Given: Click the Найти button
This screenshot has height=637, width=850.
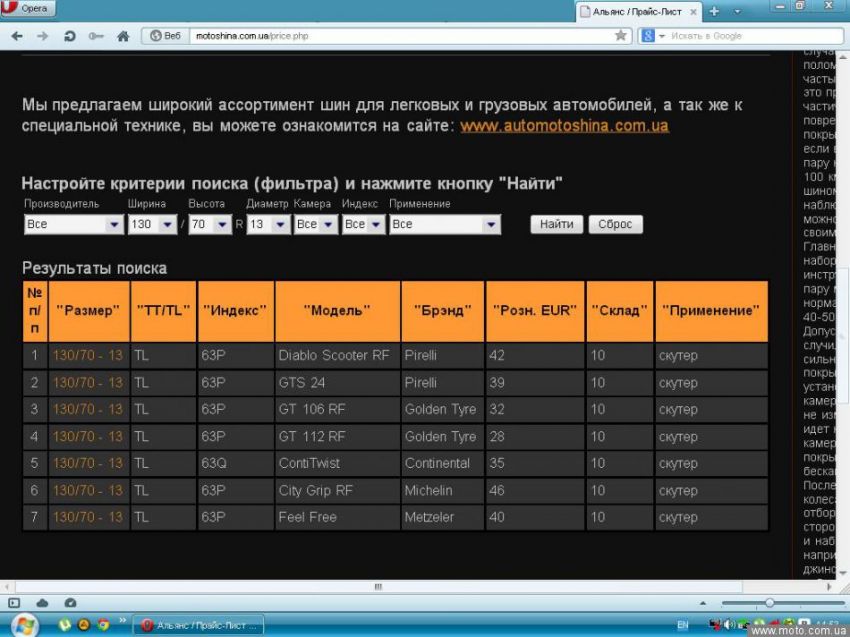Looking at the screenshot, I should [557, 224].
